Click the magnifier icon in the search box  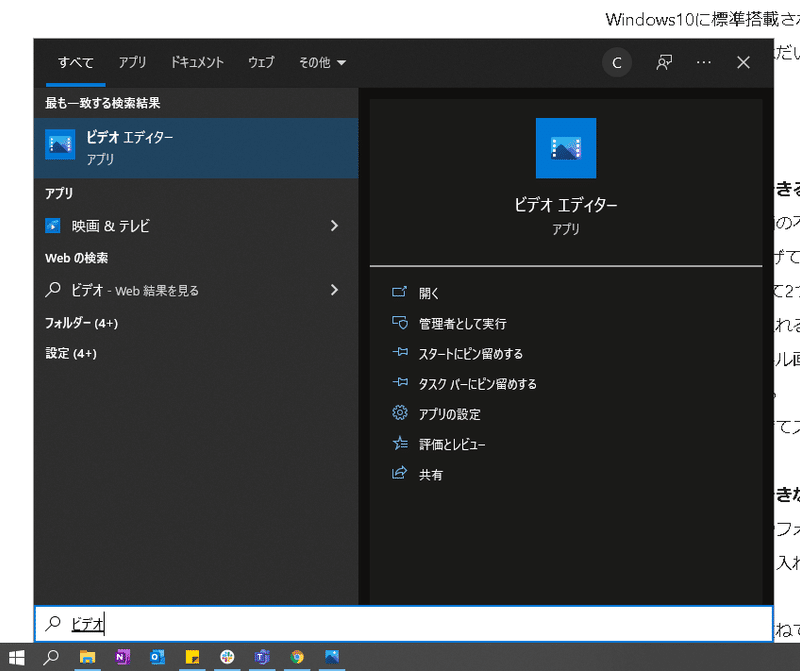[53, 624]
